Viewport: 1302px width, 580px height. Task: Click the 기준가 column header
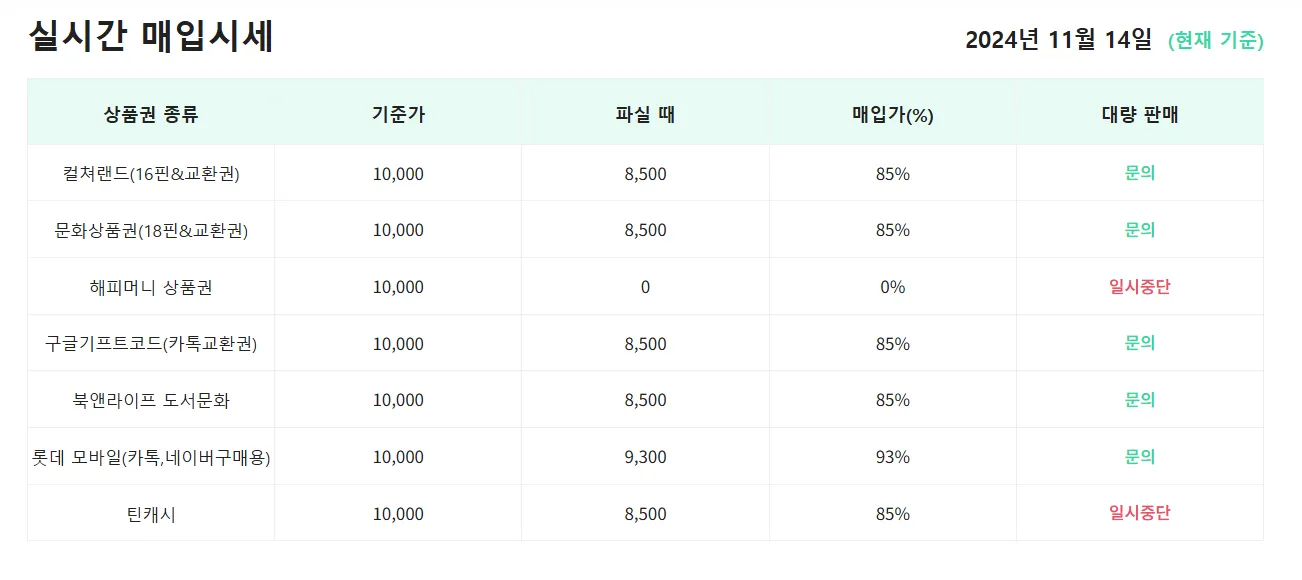tap(398, 114)
